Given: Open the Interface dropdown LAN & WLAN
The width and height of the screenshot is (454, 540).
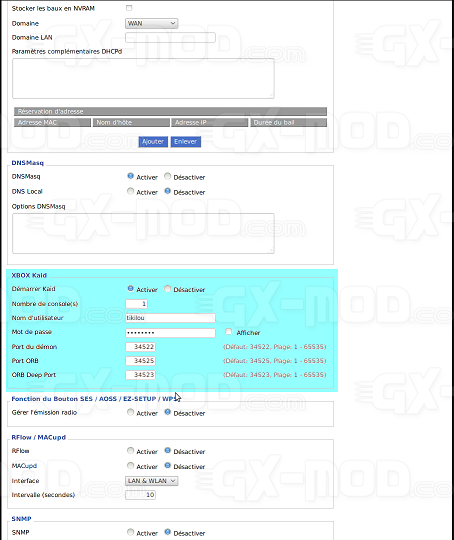Looking at the screenshot, I should point(152,481).
